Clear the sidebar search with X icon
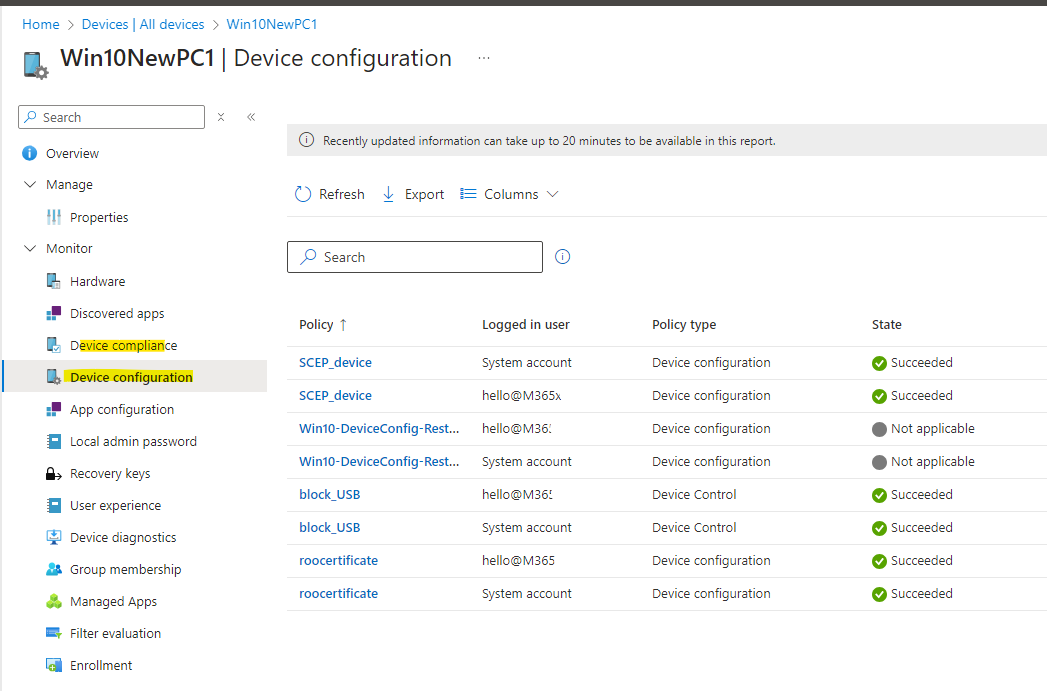The width and height of the screenshot is (1047, 691). (221, 118)
